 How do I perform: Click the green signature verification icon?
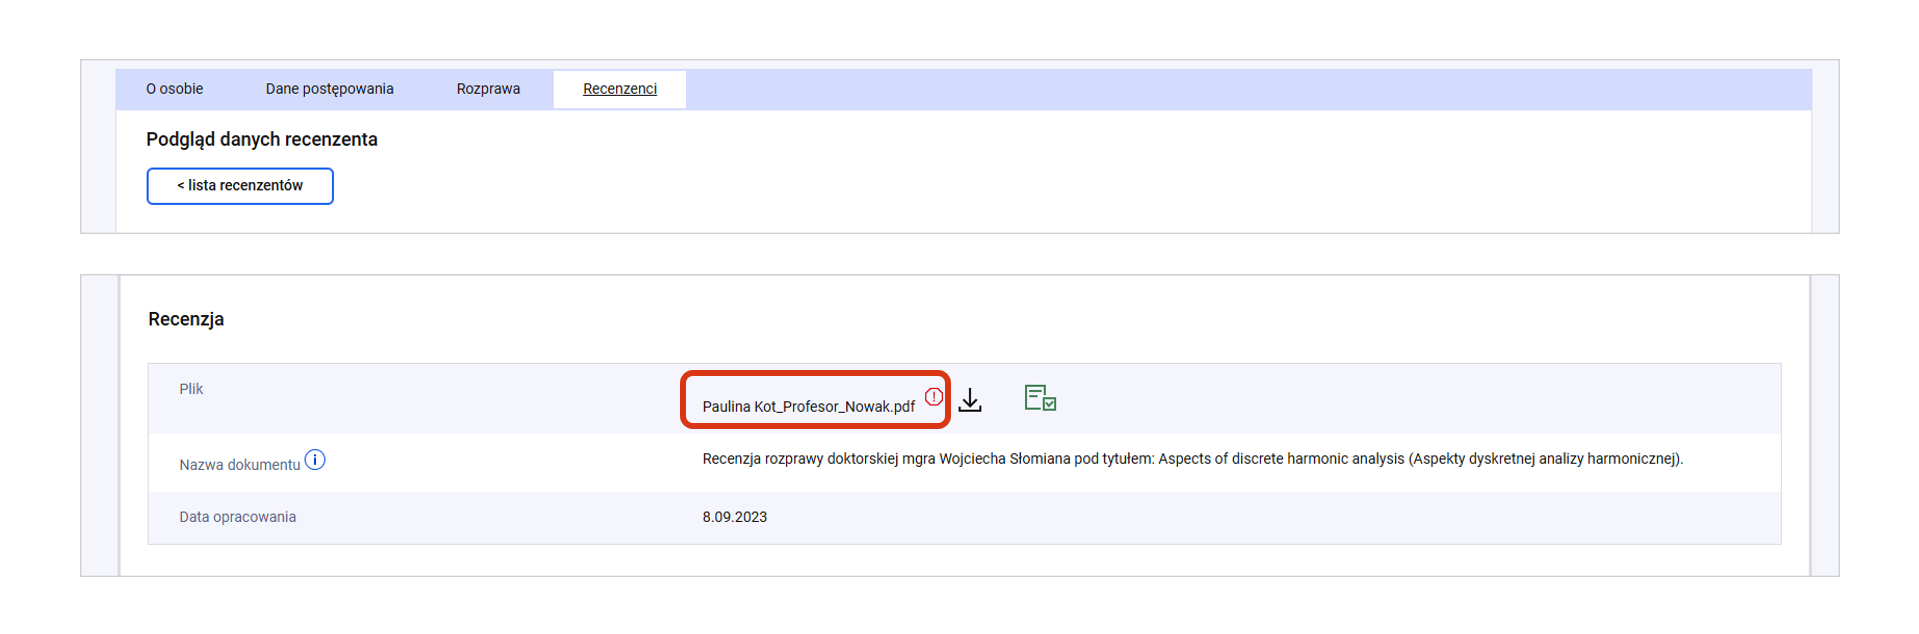click(x=1040, y=398)
